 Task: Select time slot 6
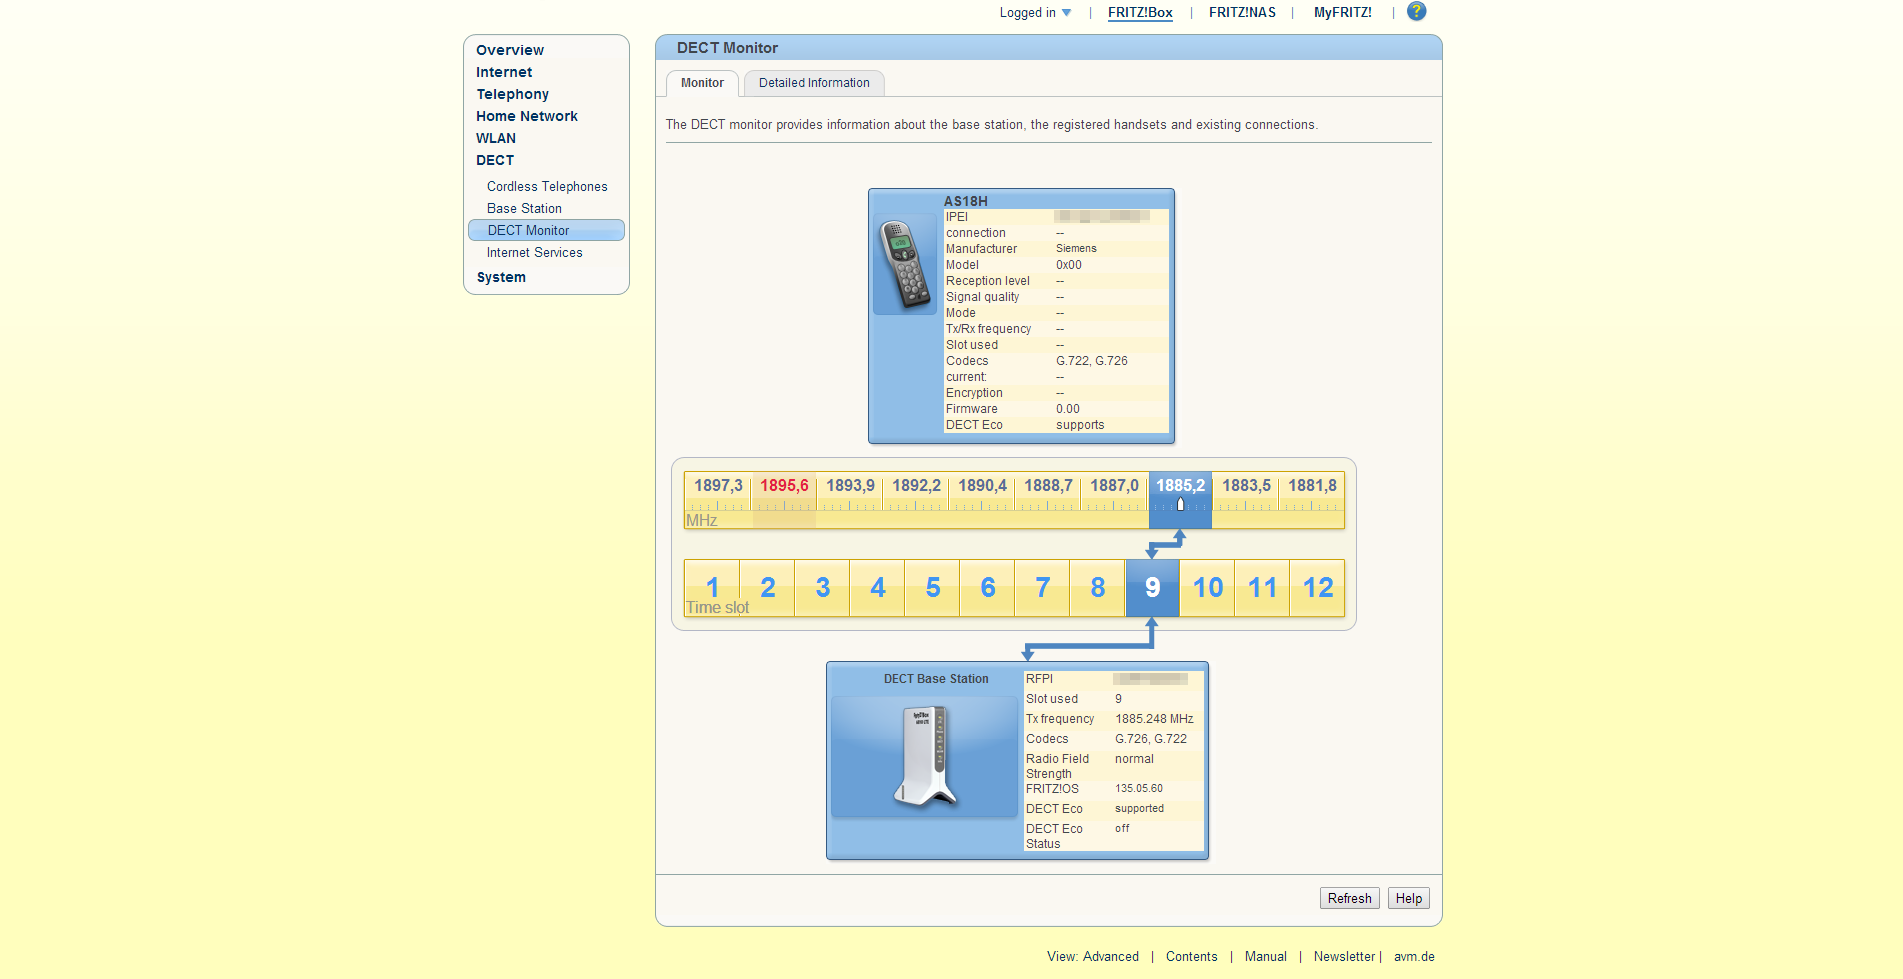(x=987, y=588)
